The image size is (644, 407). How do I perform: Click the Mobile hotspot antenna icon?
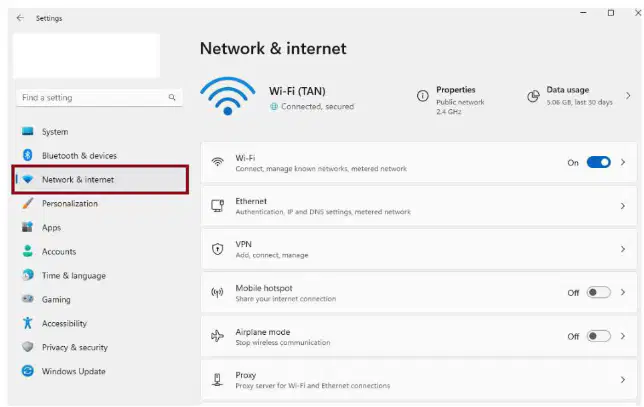pos(217,292)
